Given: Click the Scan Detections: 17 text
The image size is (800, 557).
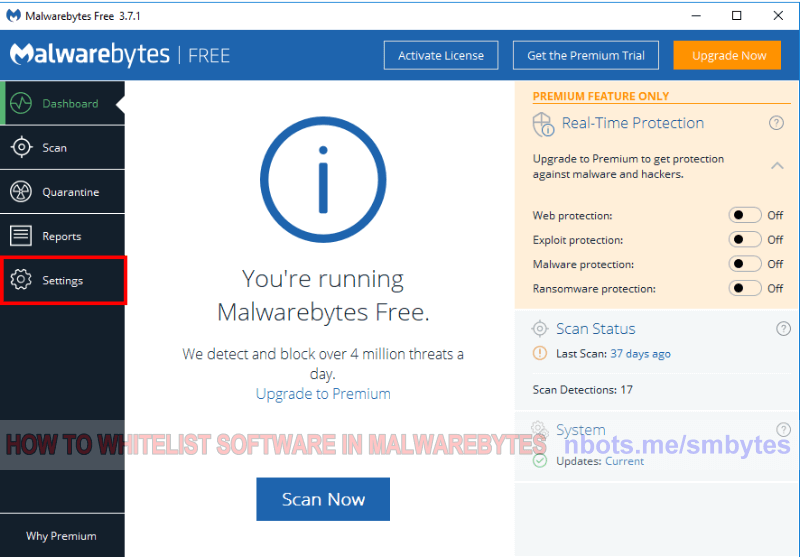Looking at the screenshot, I should (x=583, y=390).
